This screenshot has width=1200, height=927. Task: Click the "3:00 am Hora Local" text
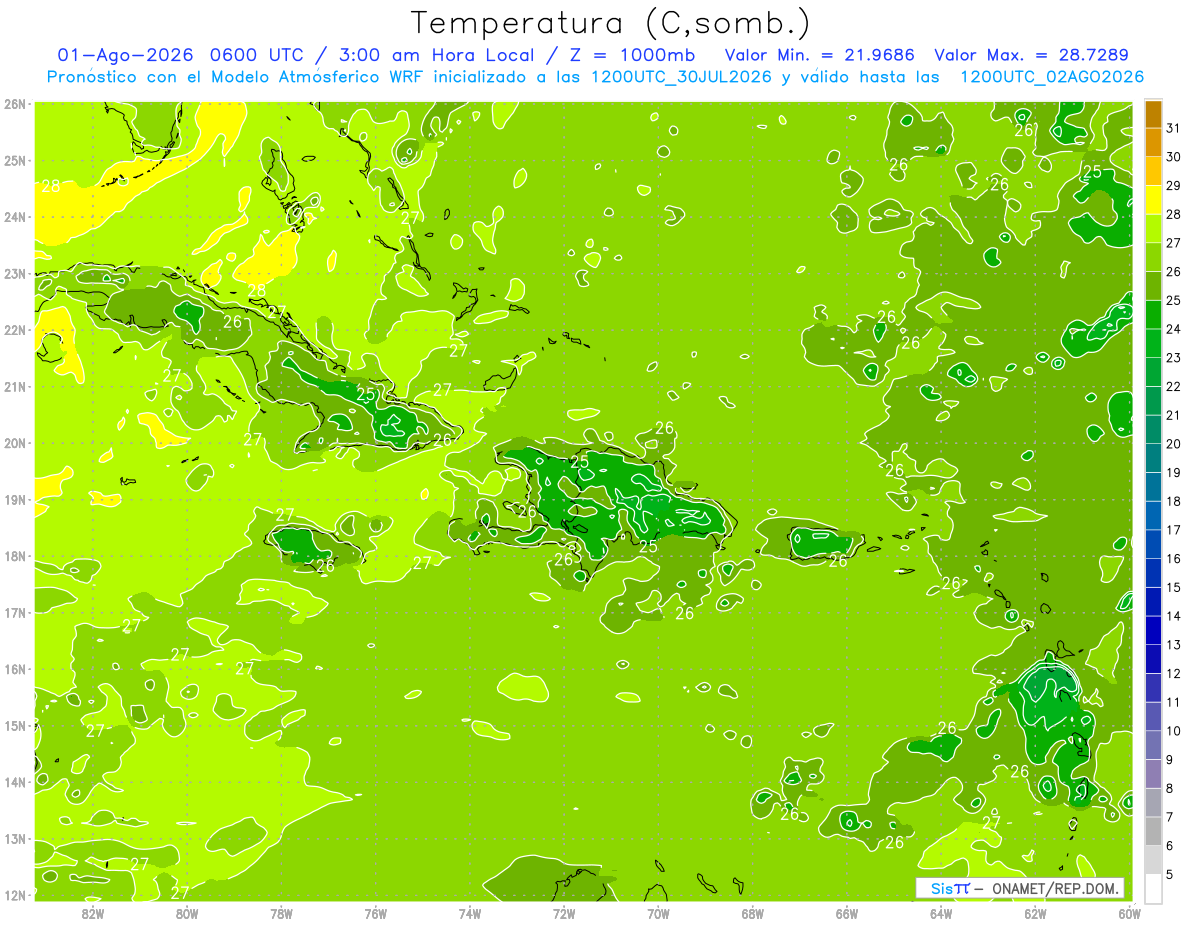click(x=438, y=55)
